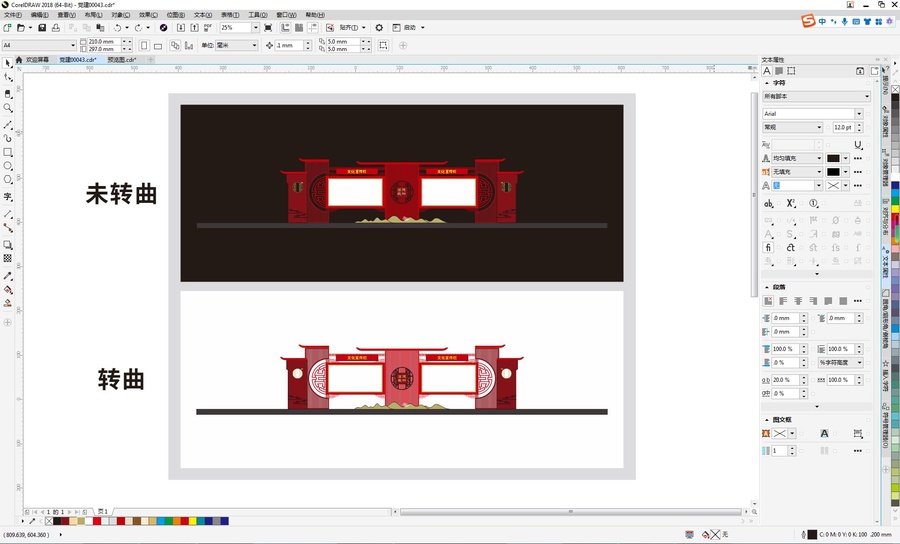Click the New document icon
Screen dimensions: 900x544
(x=7, y=28)
